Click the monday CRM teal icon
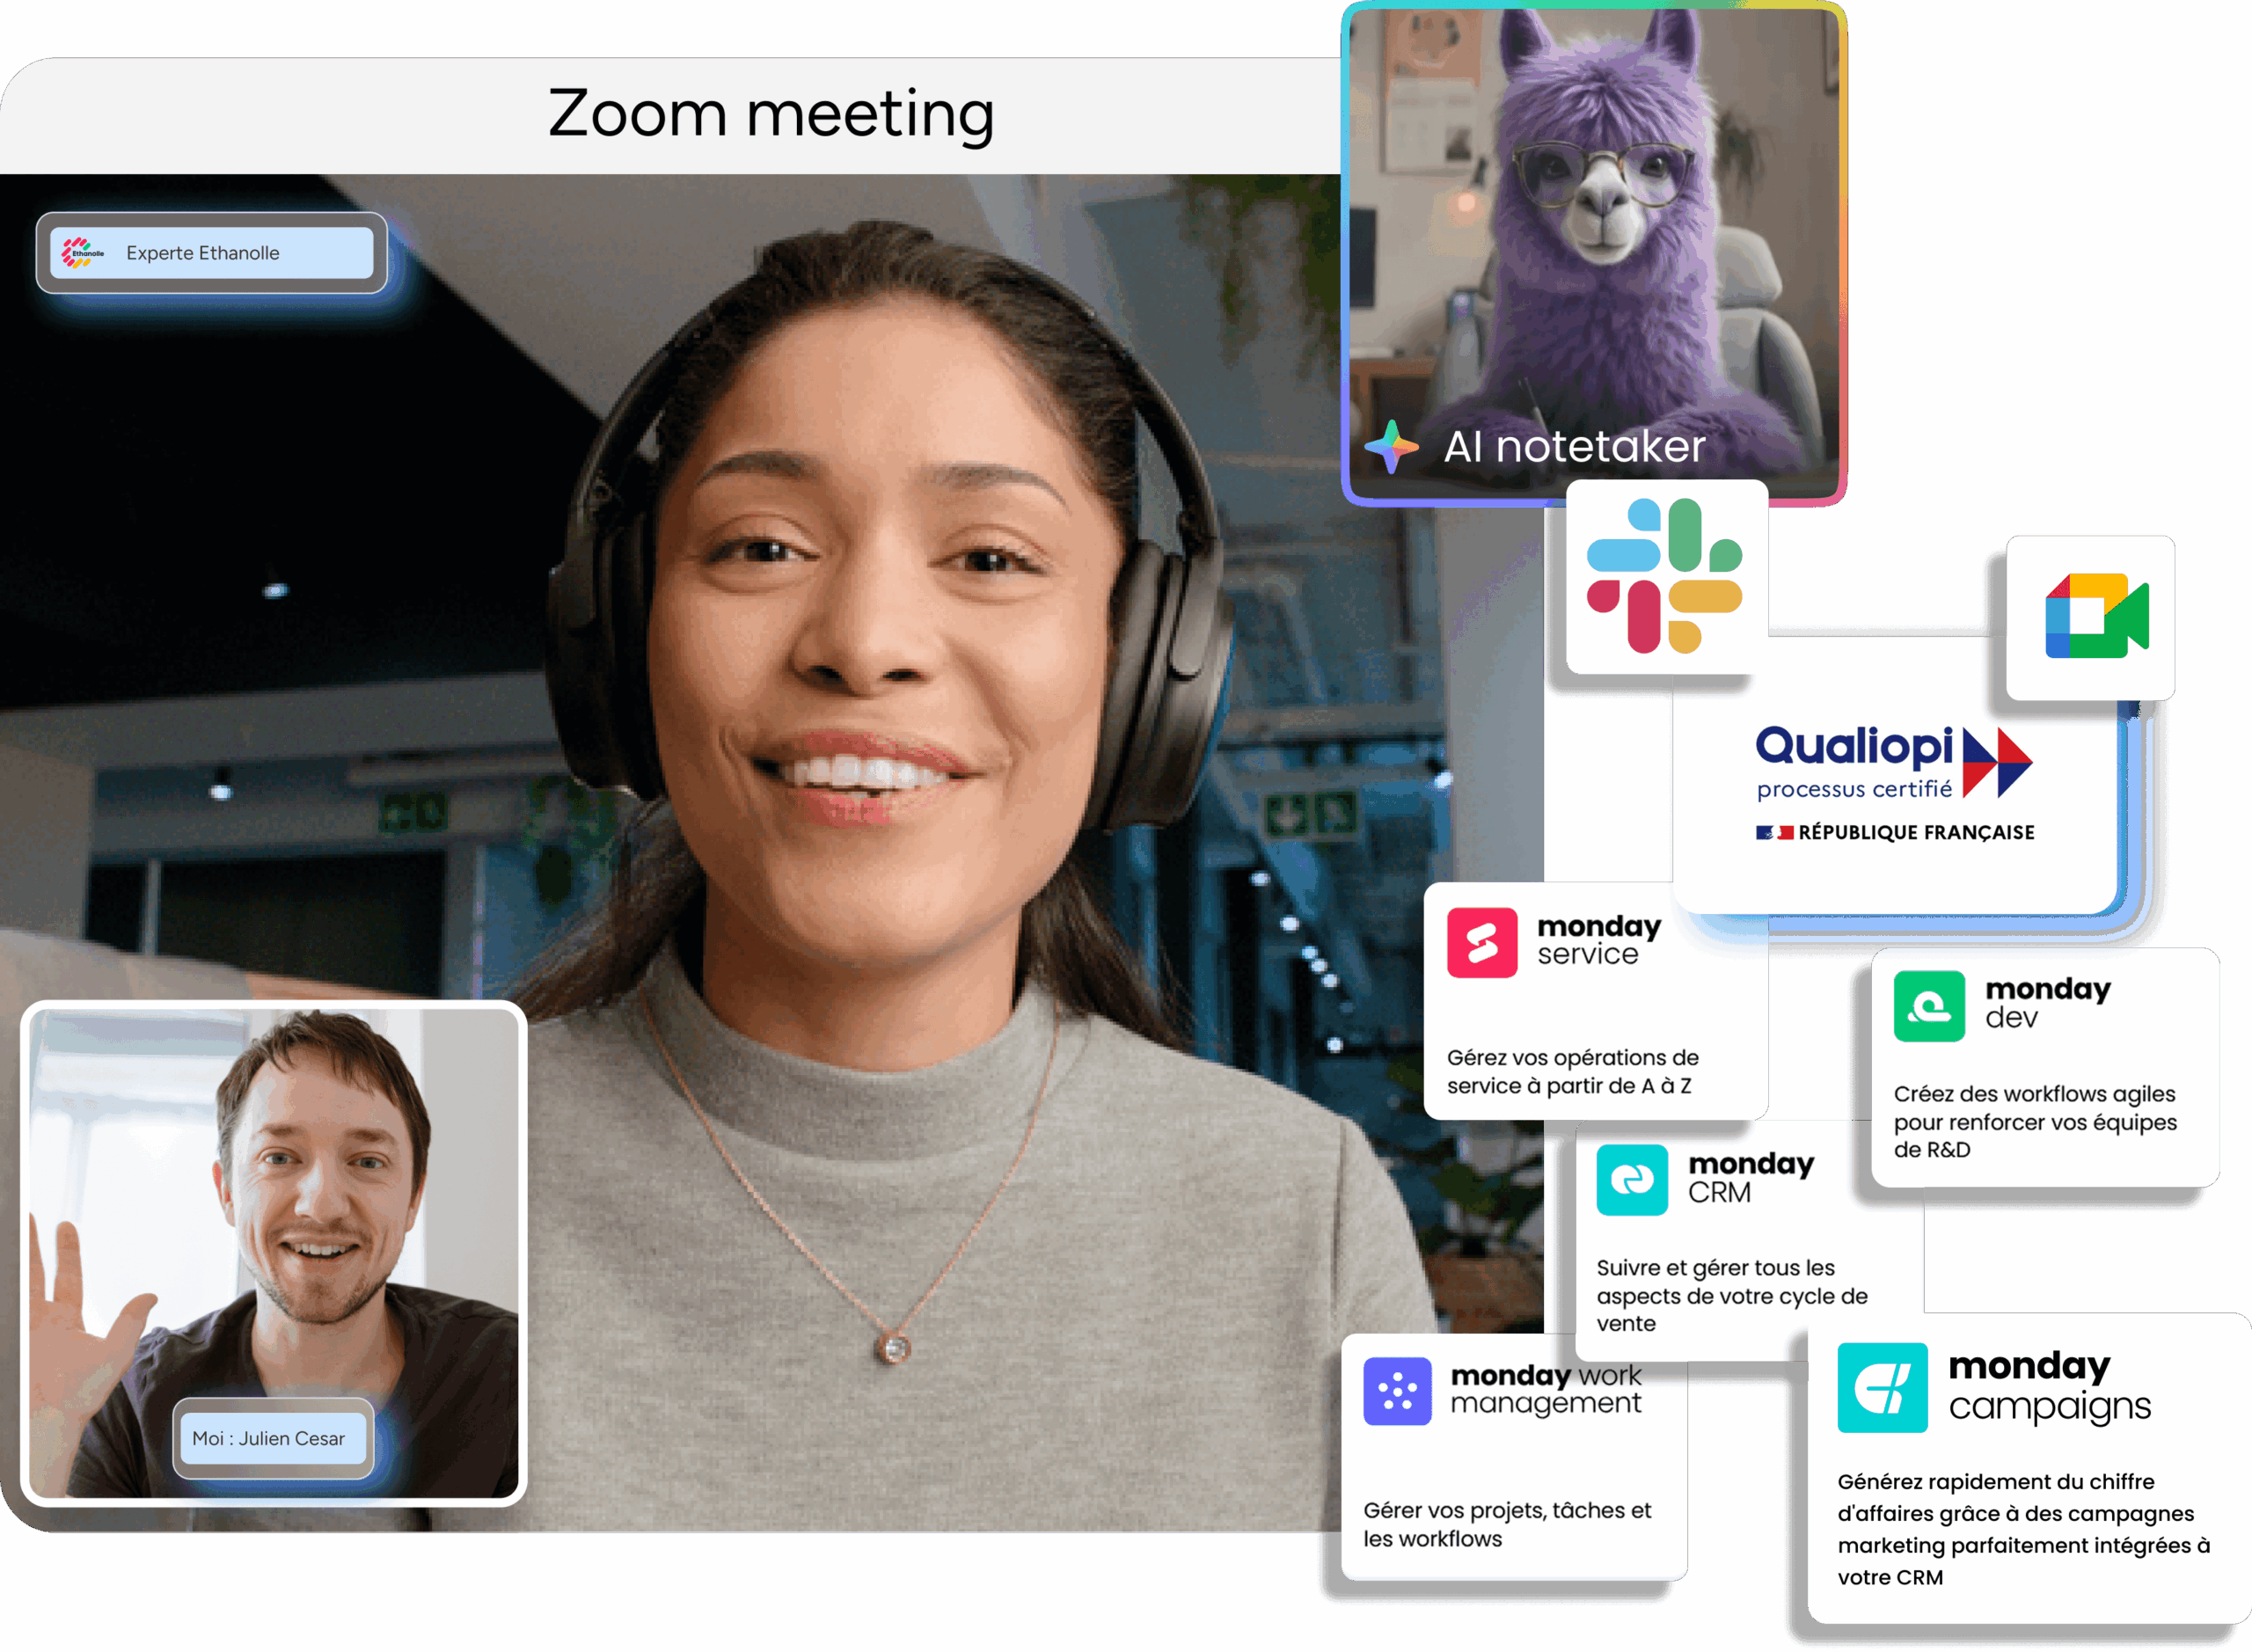 pyautogui.click(x=1631, y=1180)
